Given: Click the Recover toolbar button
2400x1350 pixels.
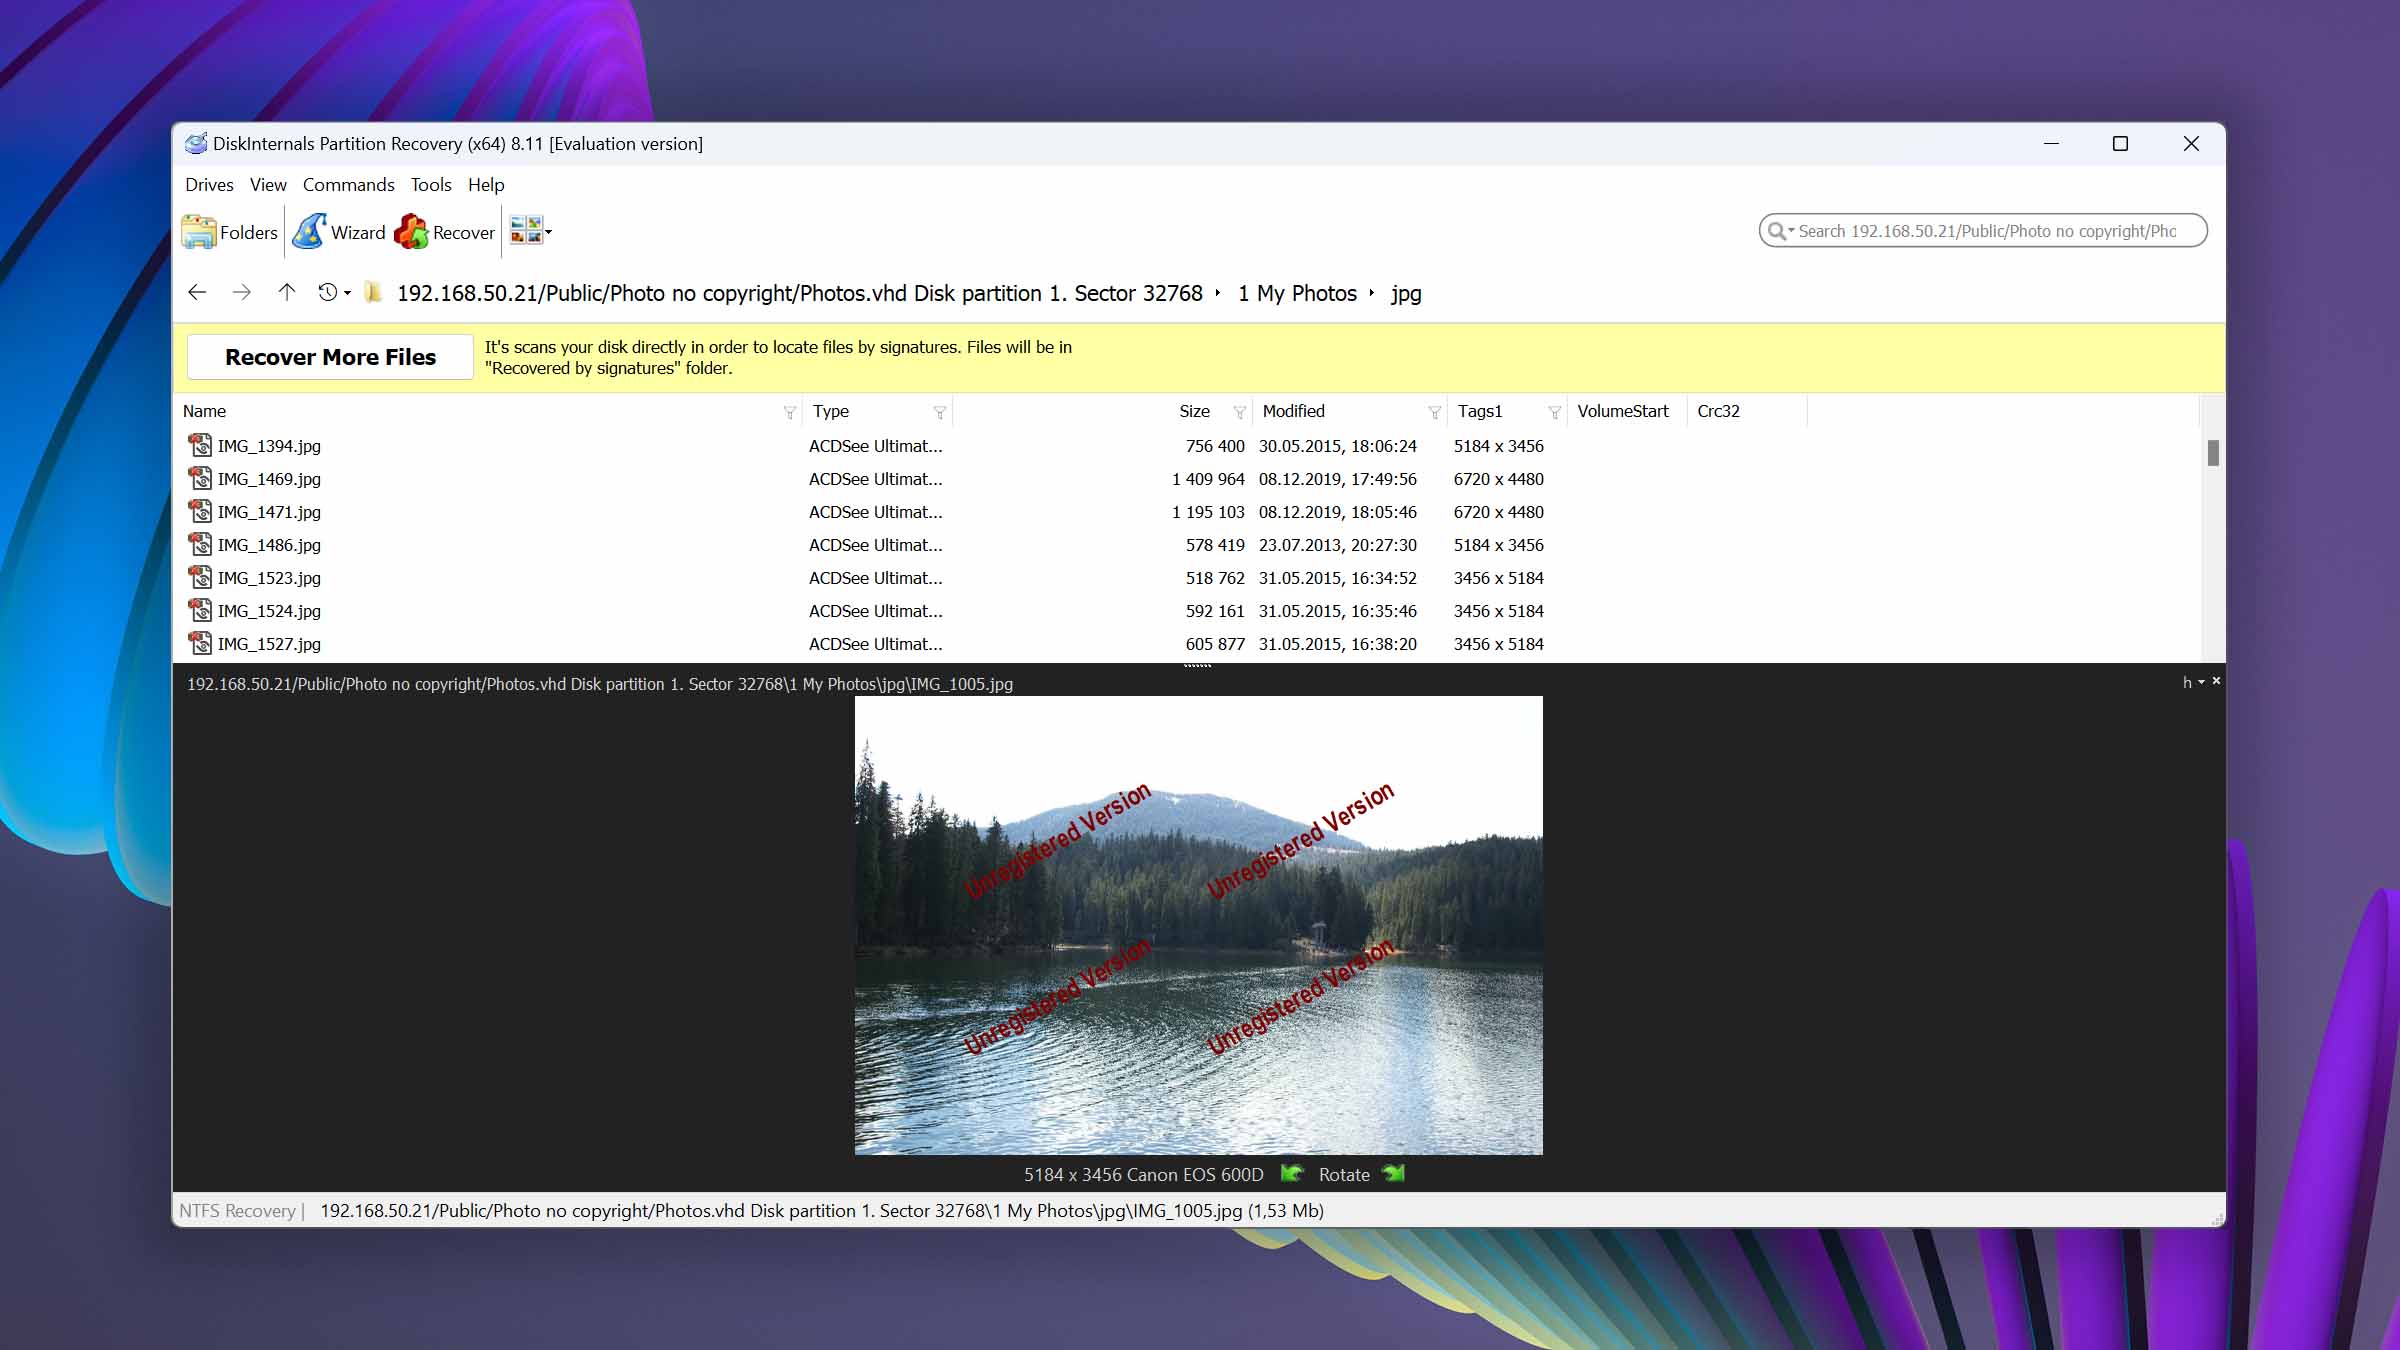Looking at the screenshot, I should (x=445, y=232).
